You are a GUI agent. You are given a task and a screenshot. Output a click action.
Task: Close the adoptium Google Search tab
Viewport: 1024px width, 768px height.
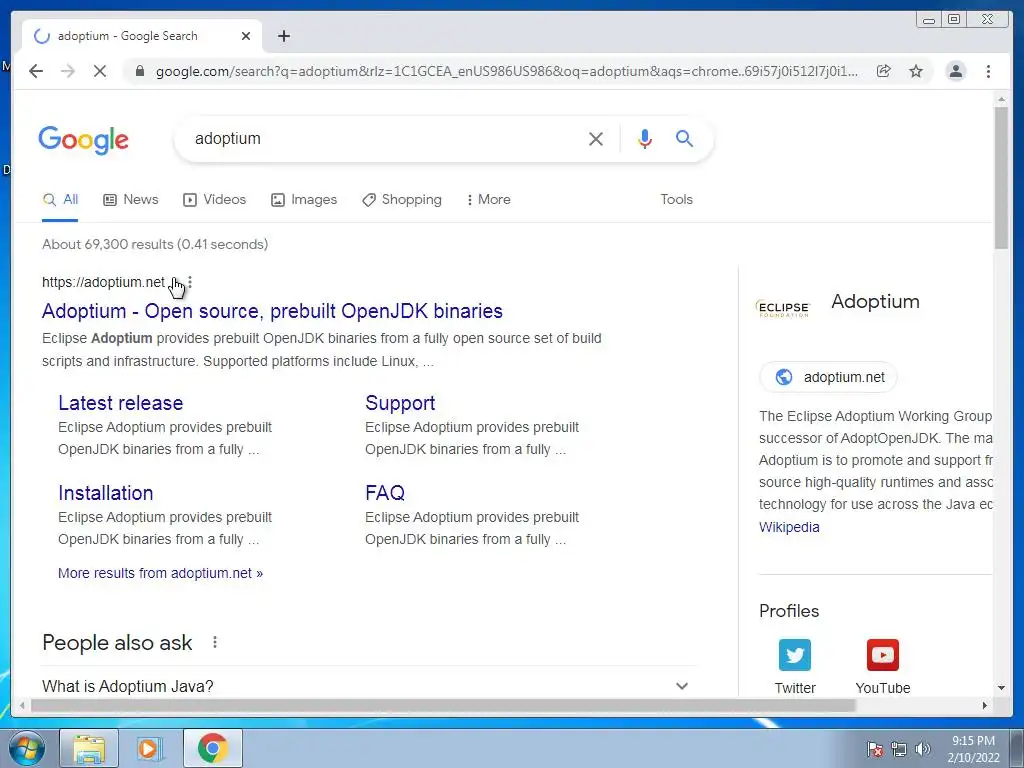coord(246,36)
